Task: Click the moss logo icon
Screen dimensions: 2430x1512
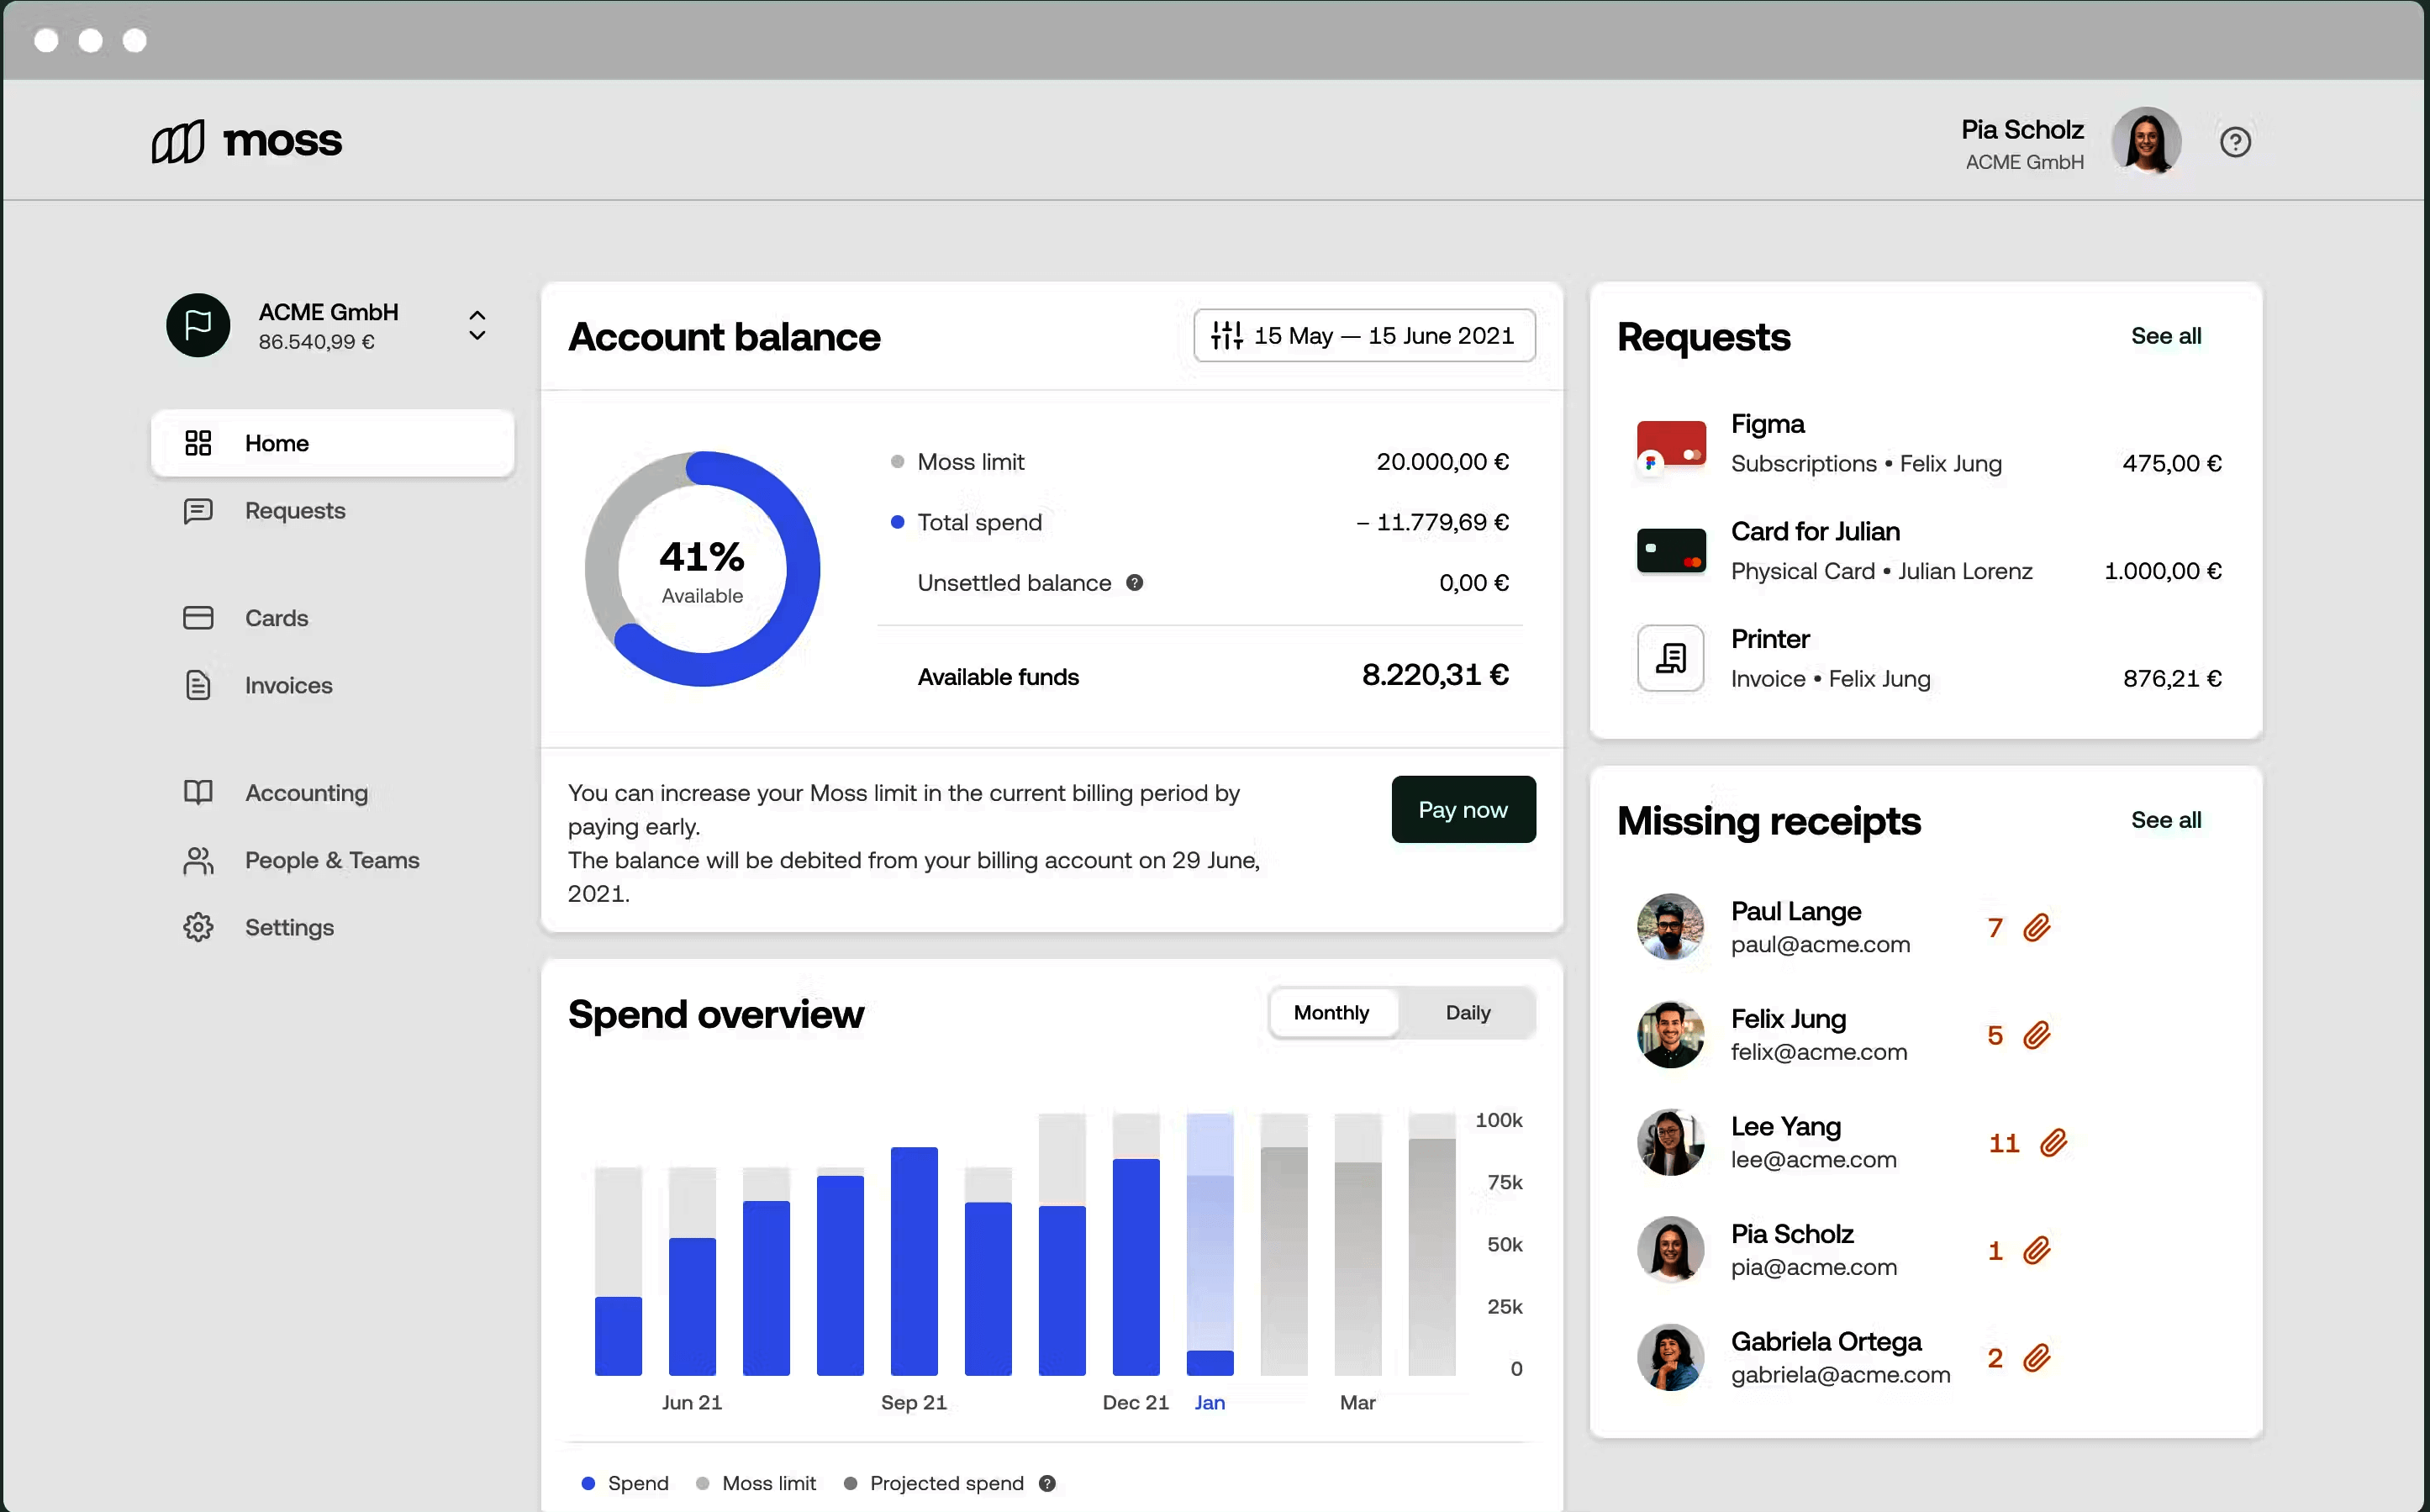Action: coord(178,142)
